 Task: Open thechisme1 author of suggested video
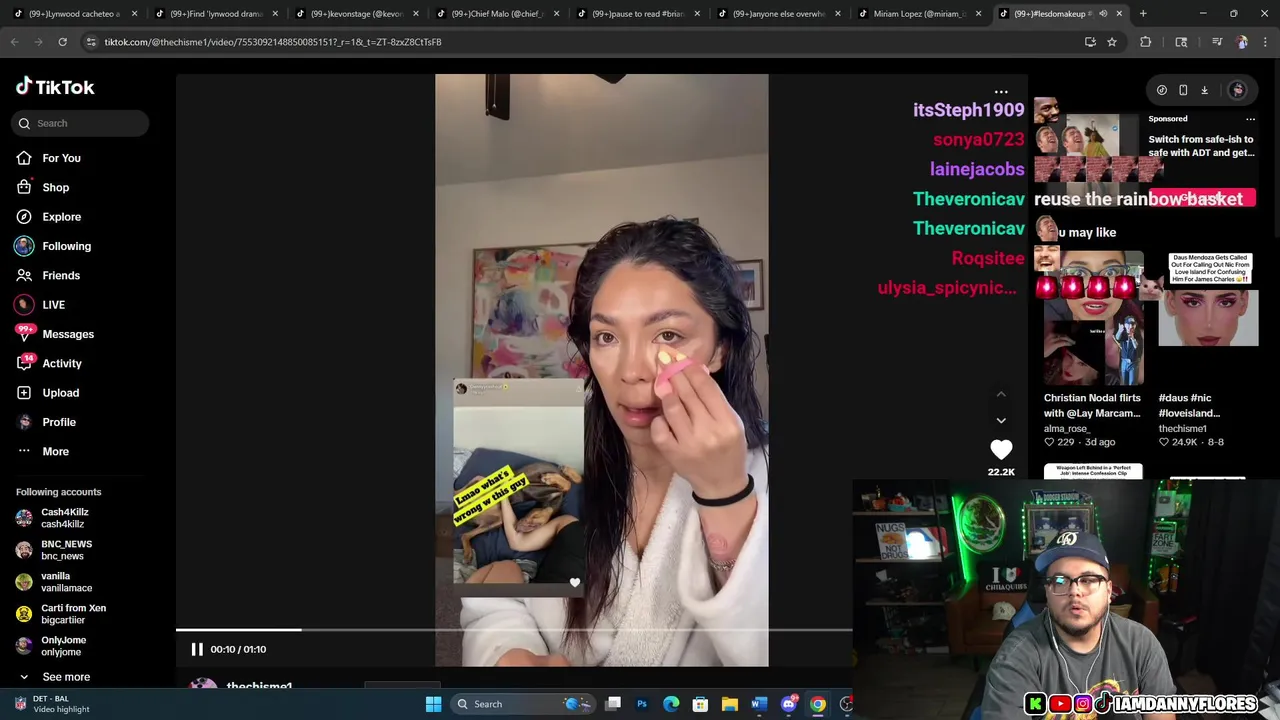coord(1183,428)
